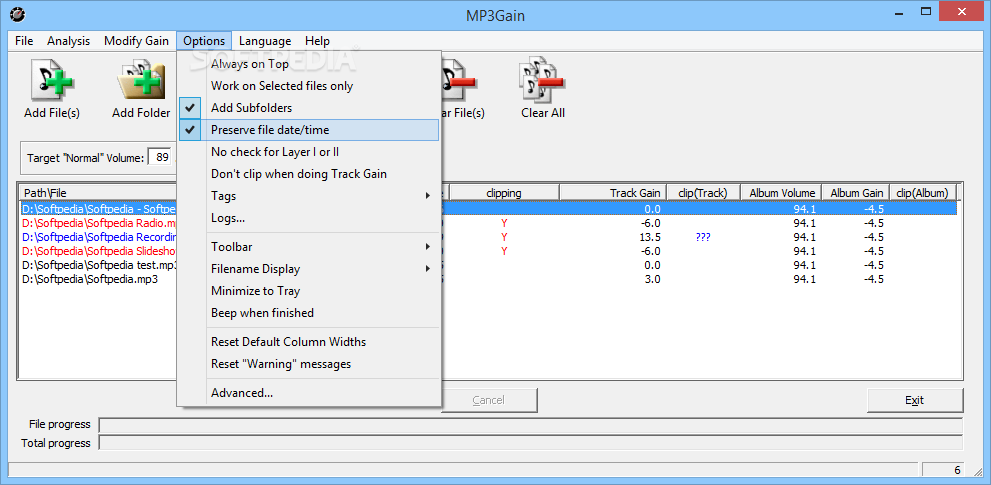
Task: Uncheck Add Subfolders option
Action: click(308, 108)
